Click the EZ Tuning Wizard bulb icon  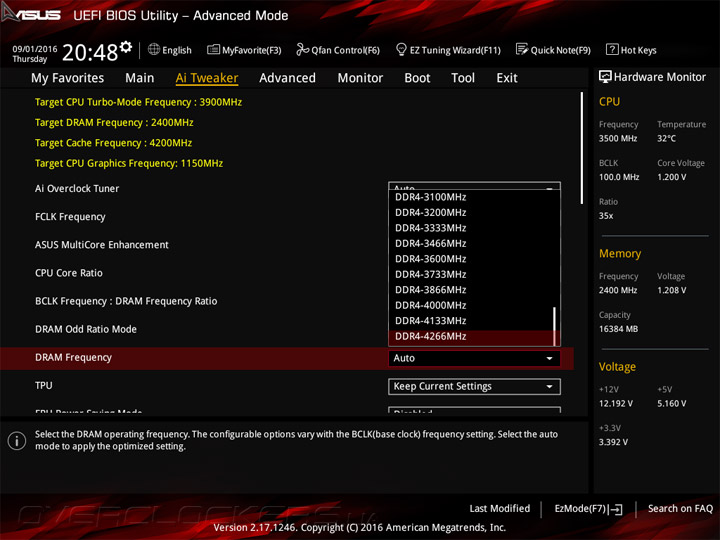tap(401, 49)
